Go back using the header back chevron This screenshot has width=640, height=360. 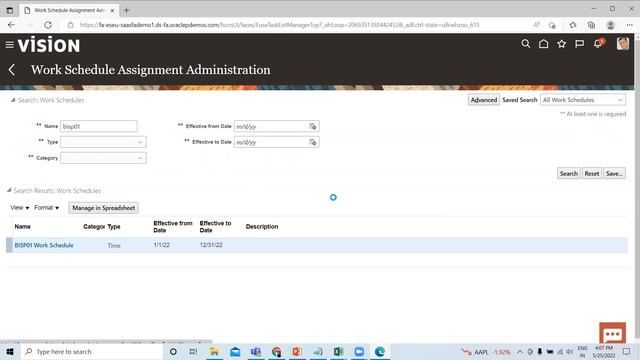tap(11, 70)
